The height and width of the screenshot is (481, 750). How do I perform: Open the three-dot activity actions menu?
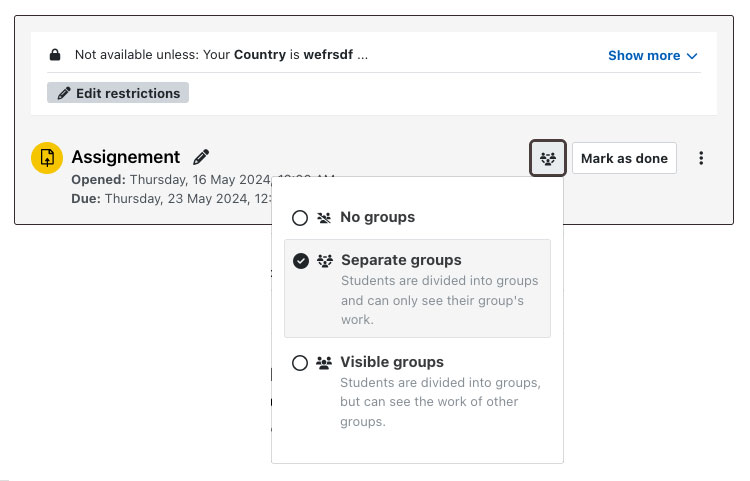click(701, 158)
